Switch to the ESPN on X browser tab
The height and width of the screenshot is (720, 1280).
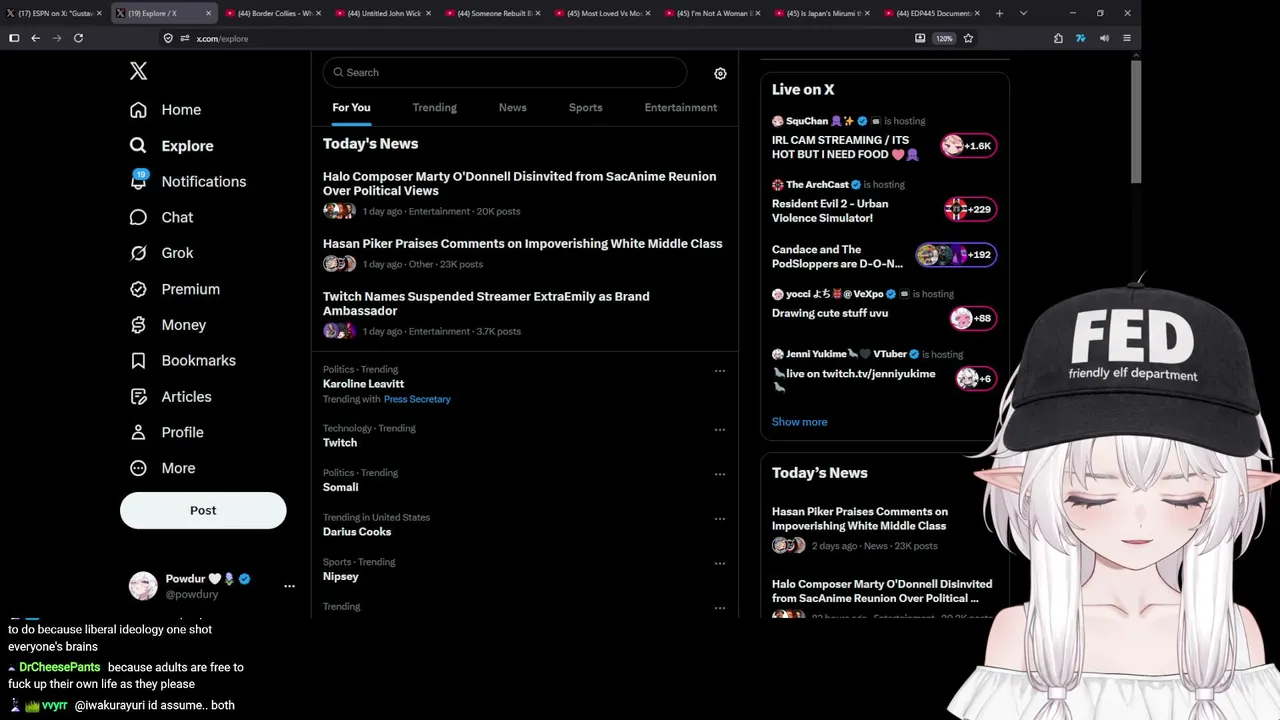[x=54, y=13]
